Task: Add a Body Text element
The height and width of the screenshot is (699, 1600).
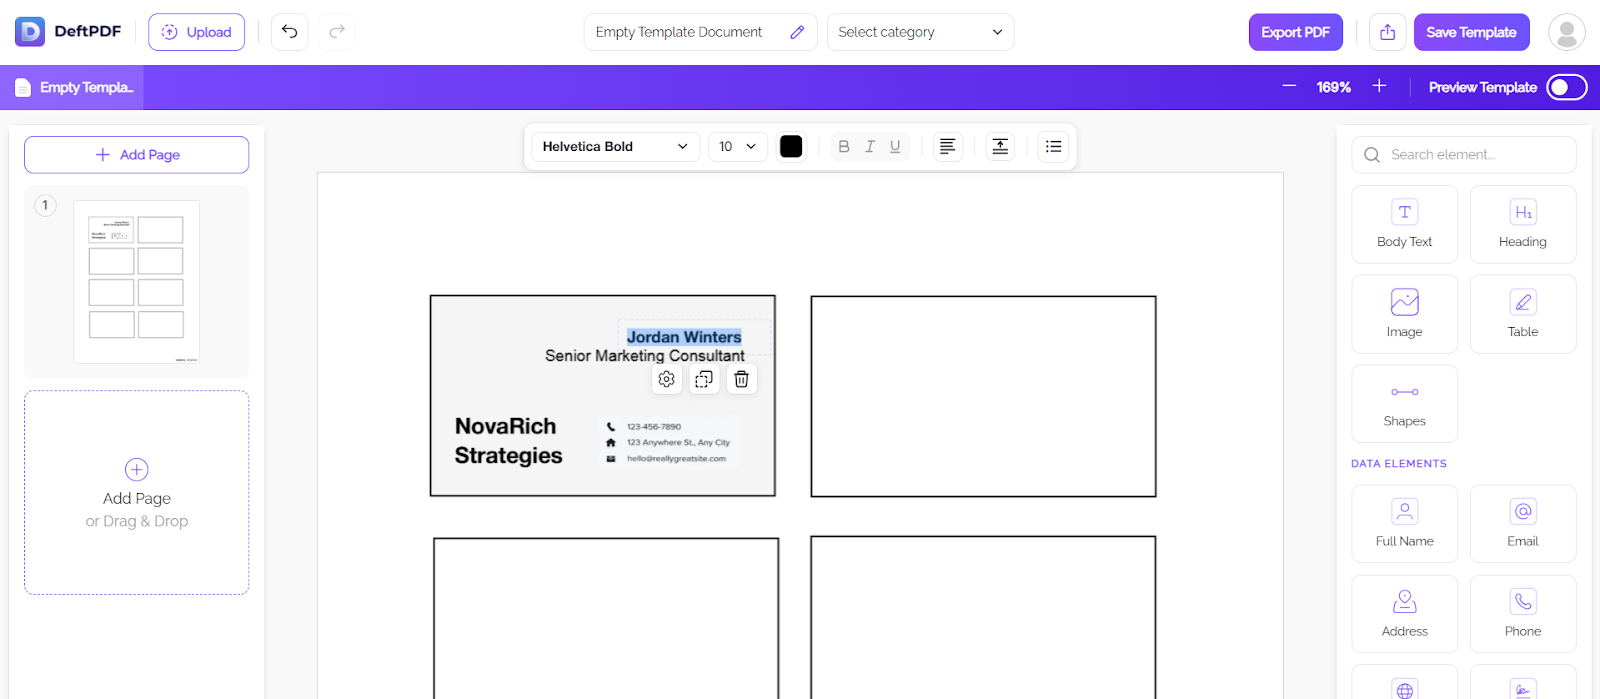Action: 1404,224
